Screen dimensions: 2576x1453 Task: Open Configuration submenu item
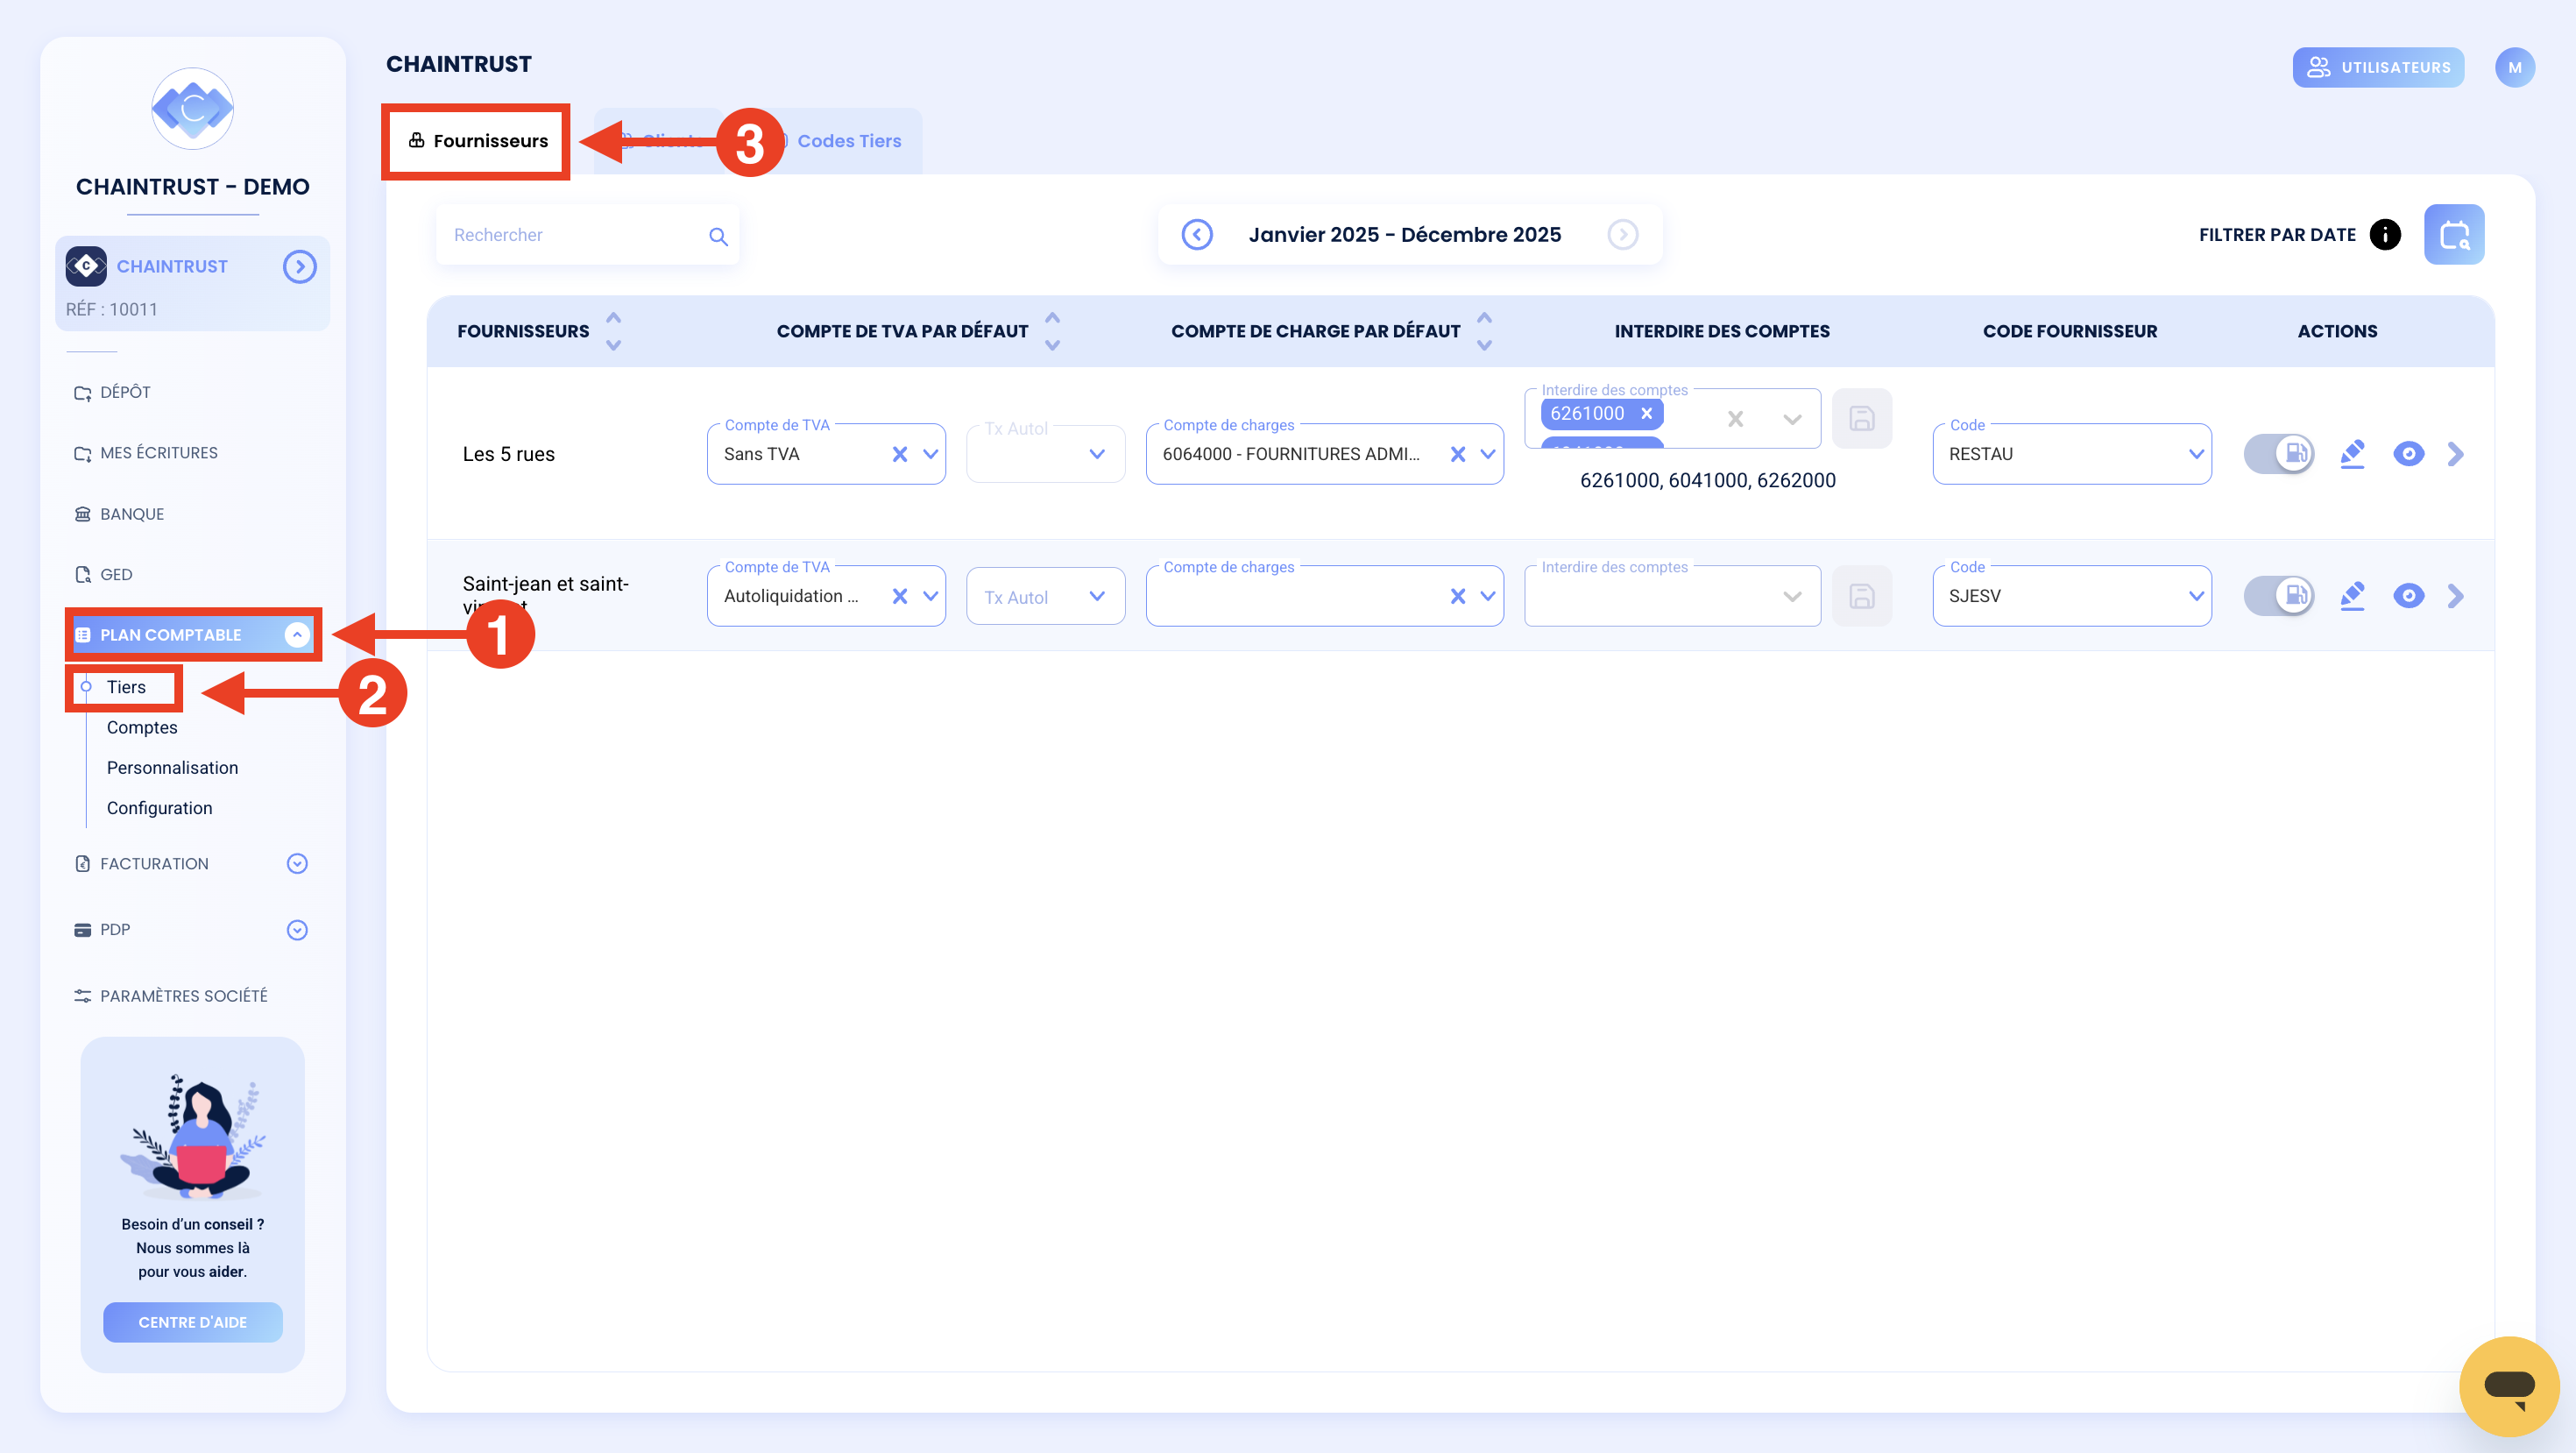[x=159, y=808]
